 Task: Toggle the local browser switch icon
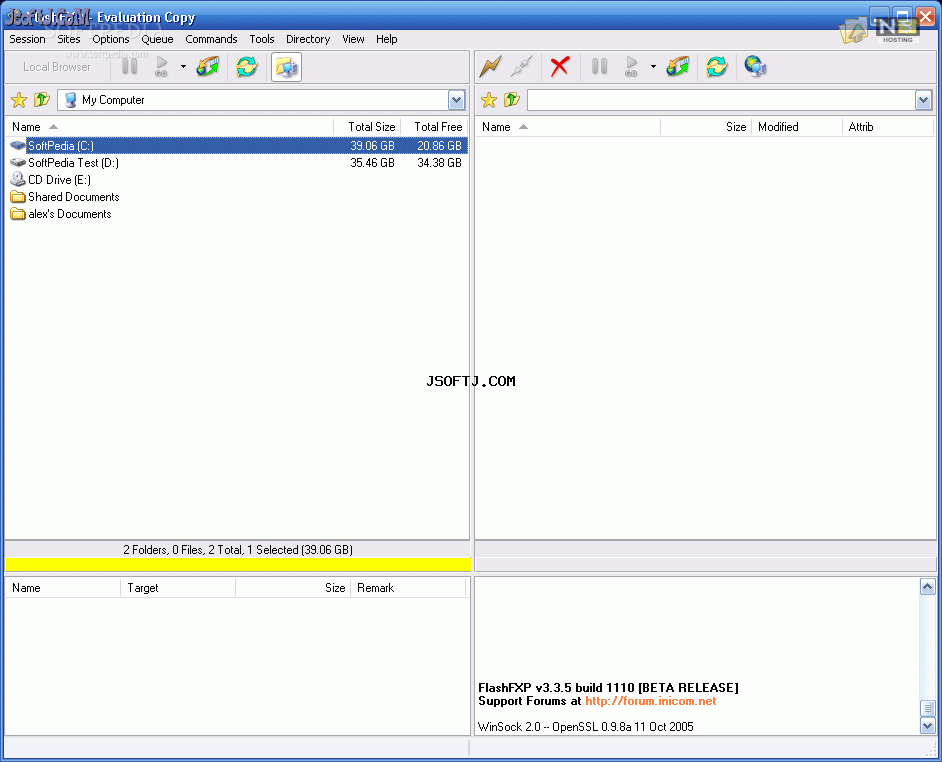click(286, 67)
